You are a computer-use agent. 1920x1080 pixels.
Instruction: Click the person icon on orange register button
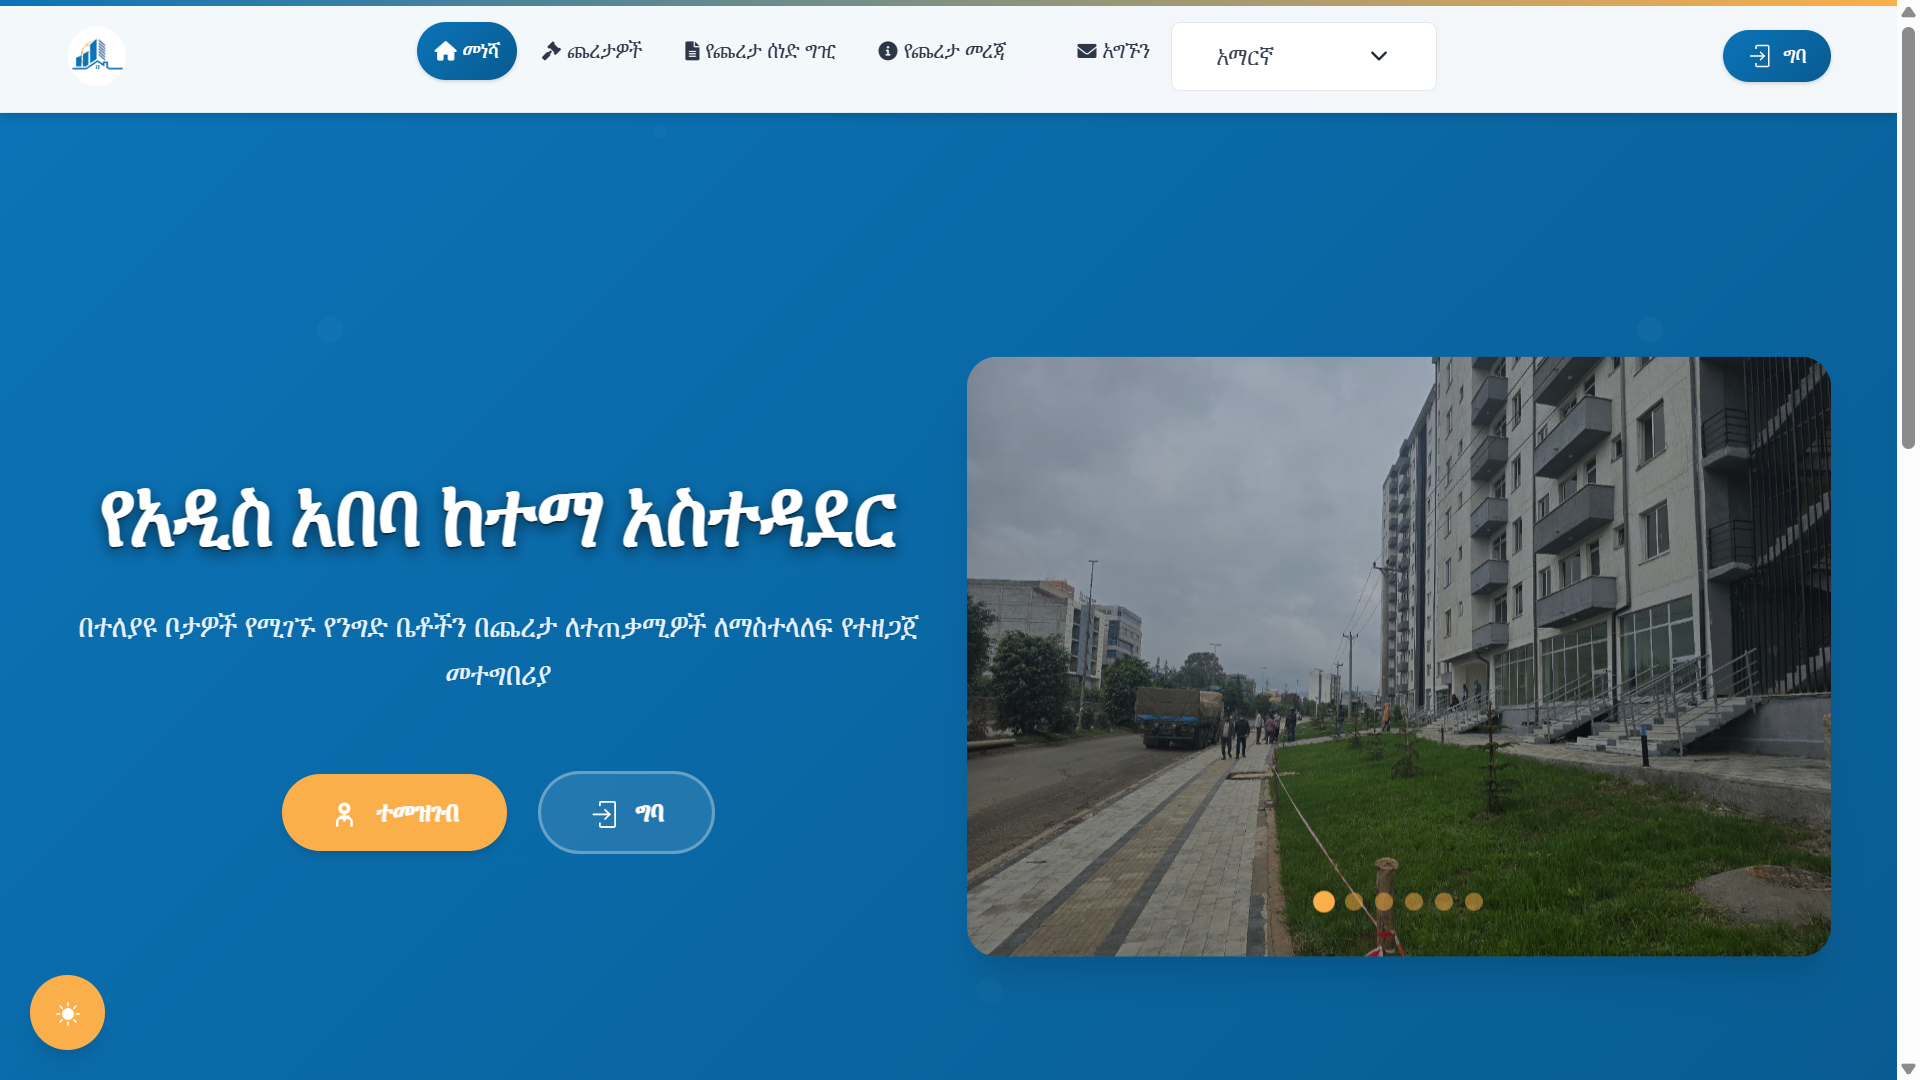click(x=344, y=814)
